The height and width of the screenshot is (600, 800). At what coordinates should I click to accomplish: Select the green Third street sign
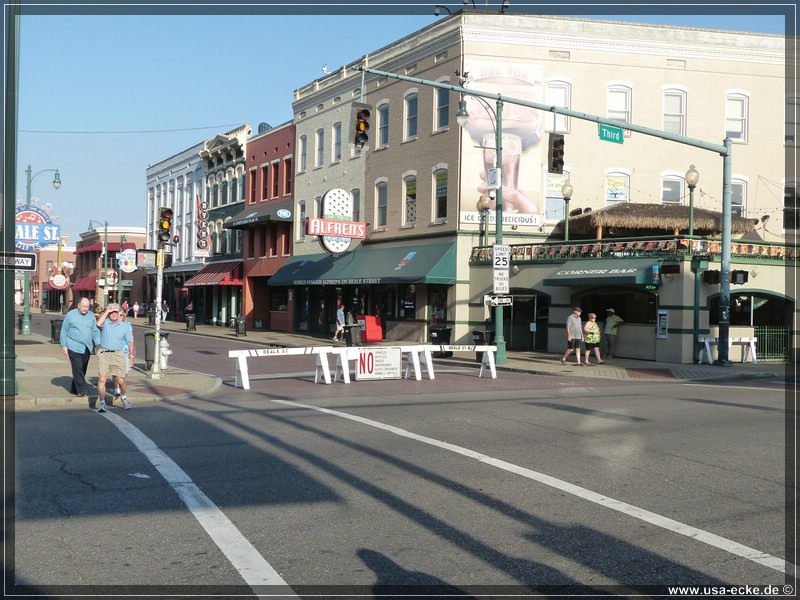(610, 134)
